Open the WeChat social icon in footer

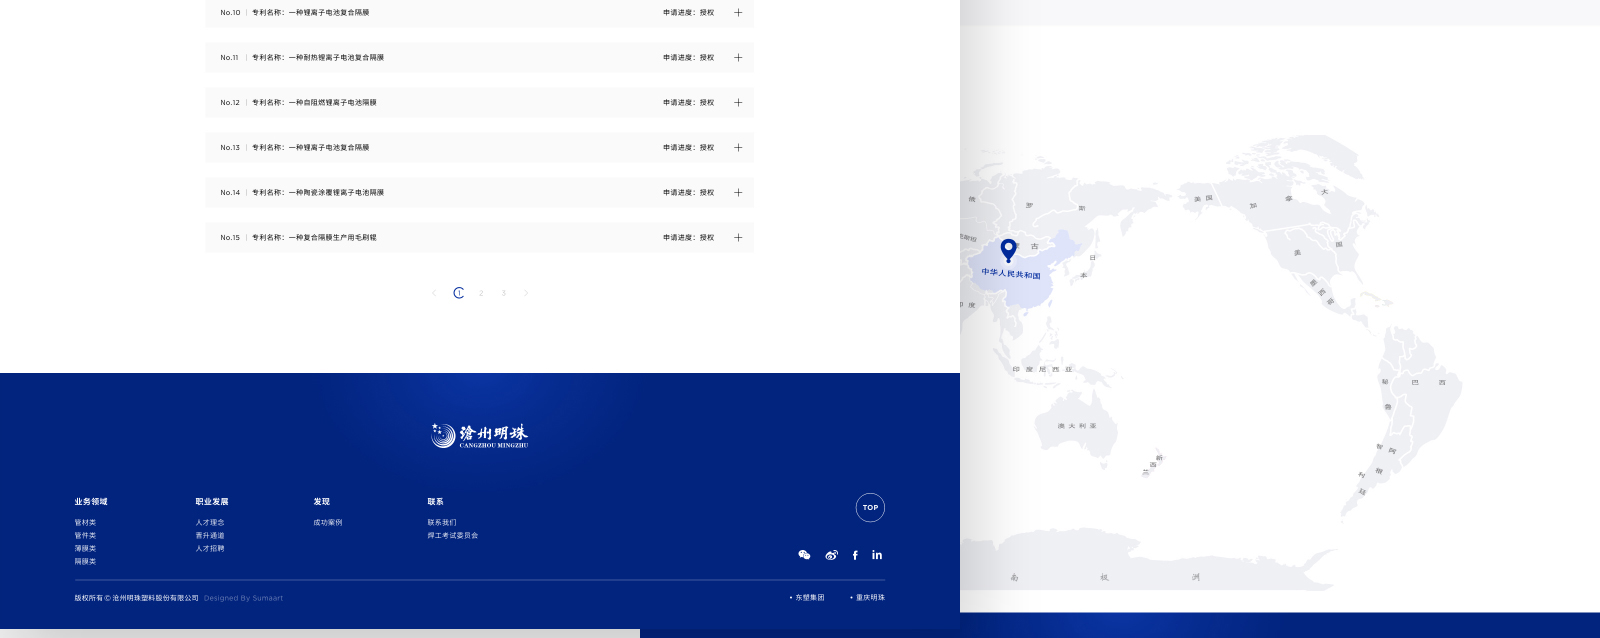[x=804, y=555]
